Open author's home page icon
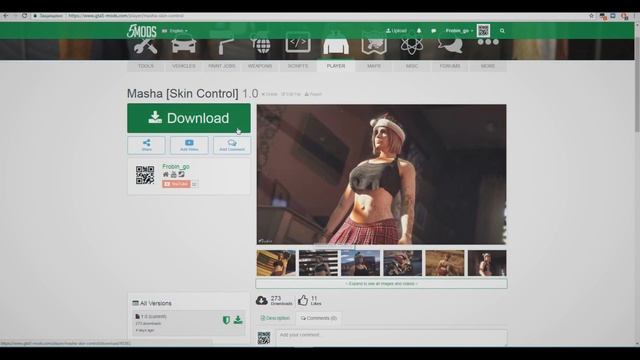The height and width of the screenshot is (360, 640). point(166,175)
